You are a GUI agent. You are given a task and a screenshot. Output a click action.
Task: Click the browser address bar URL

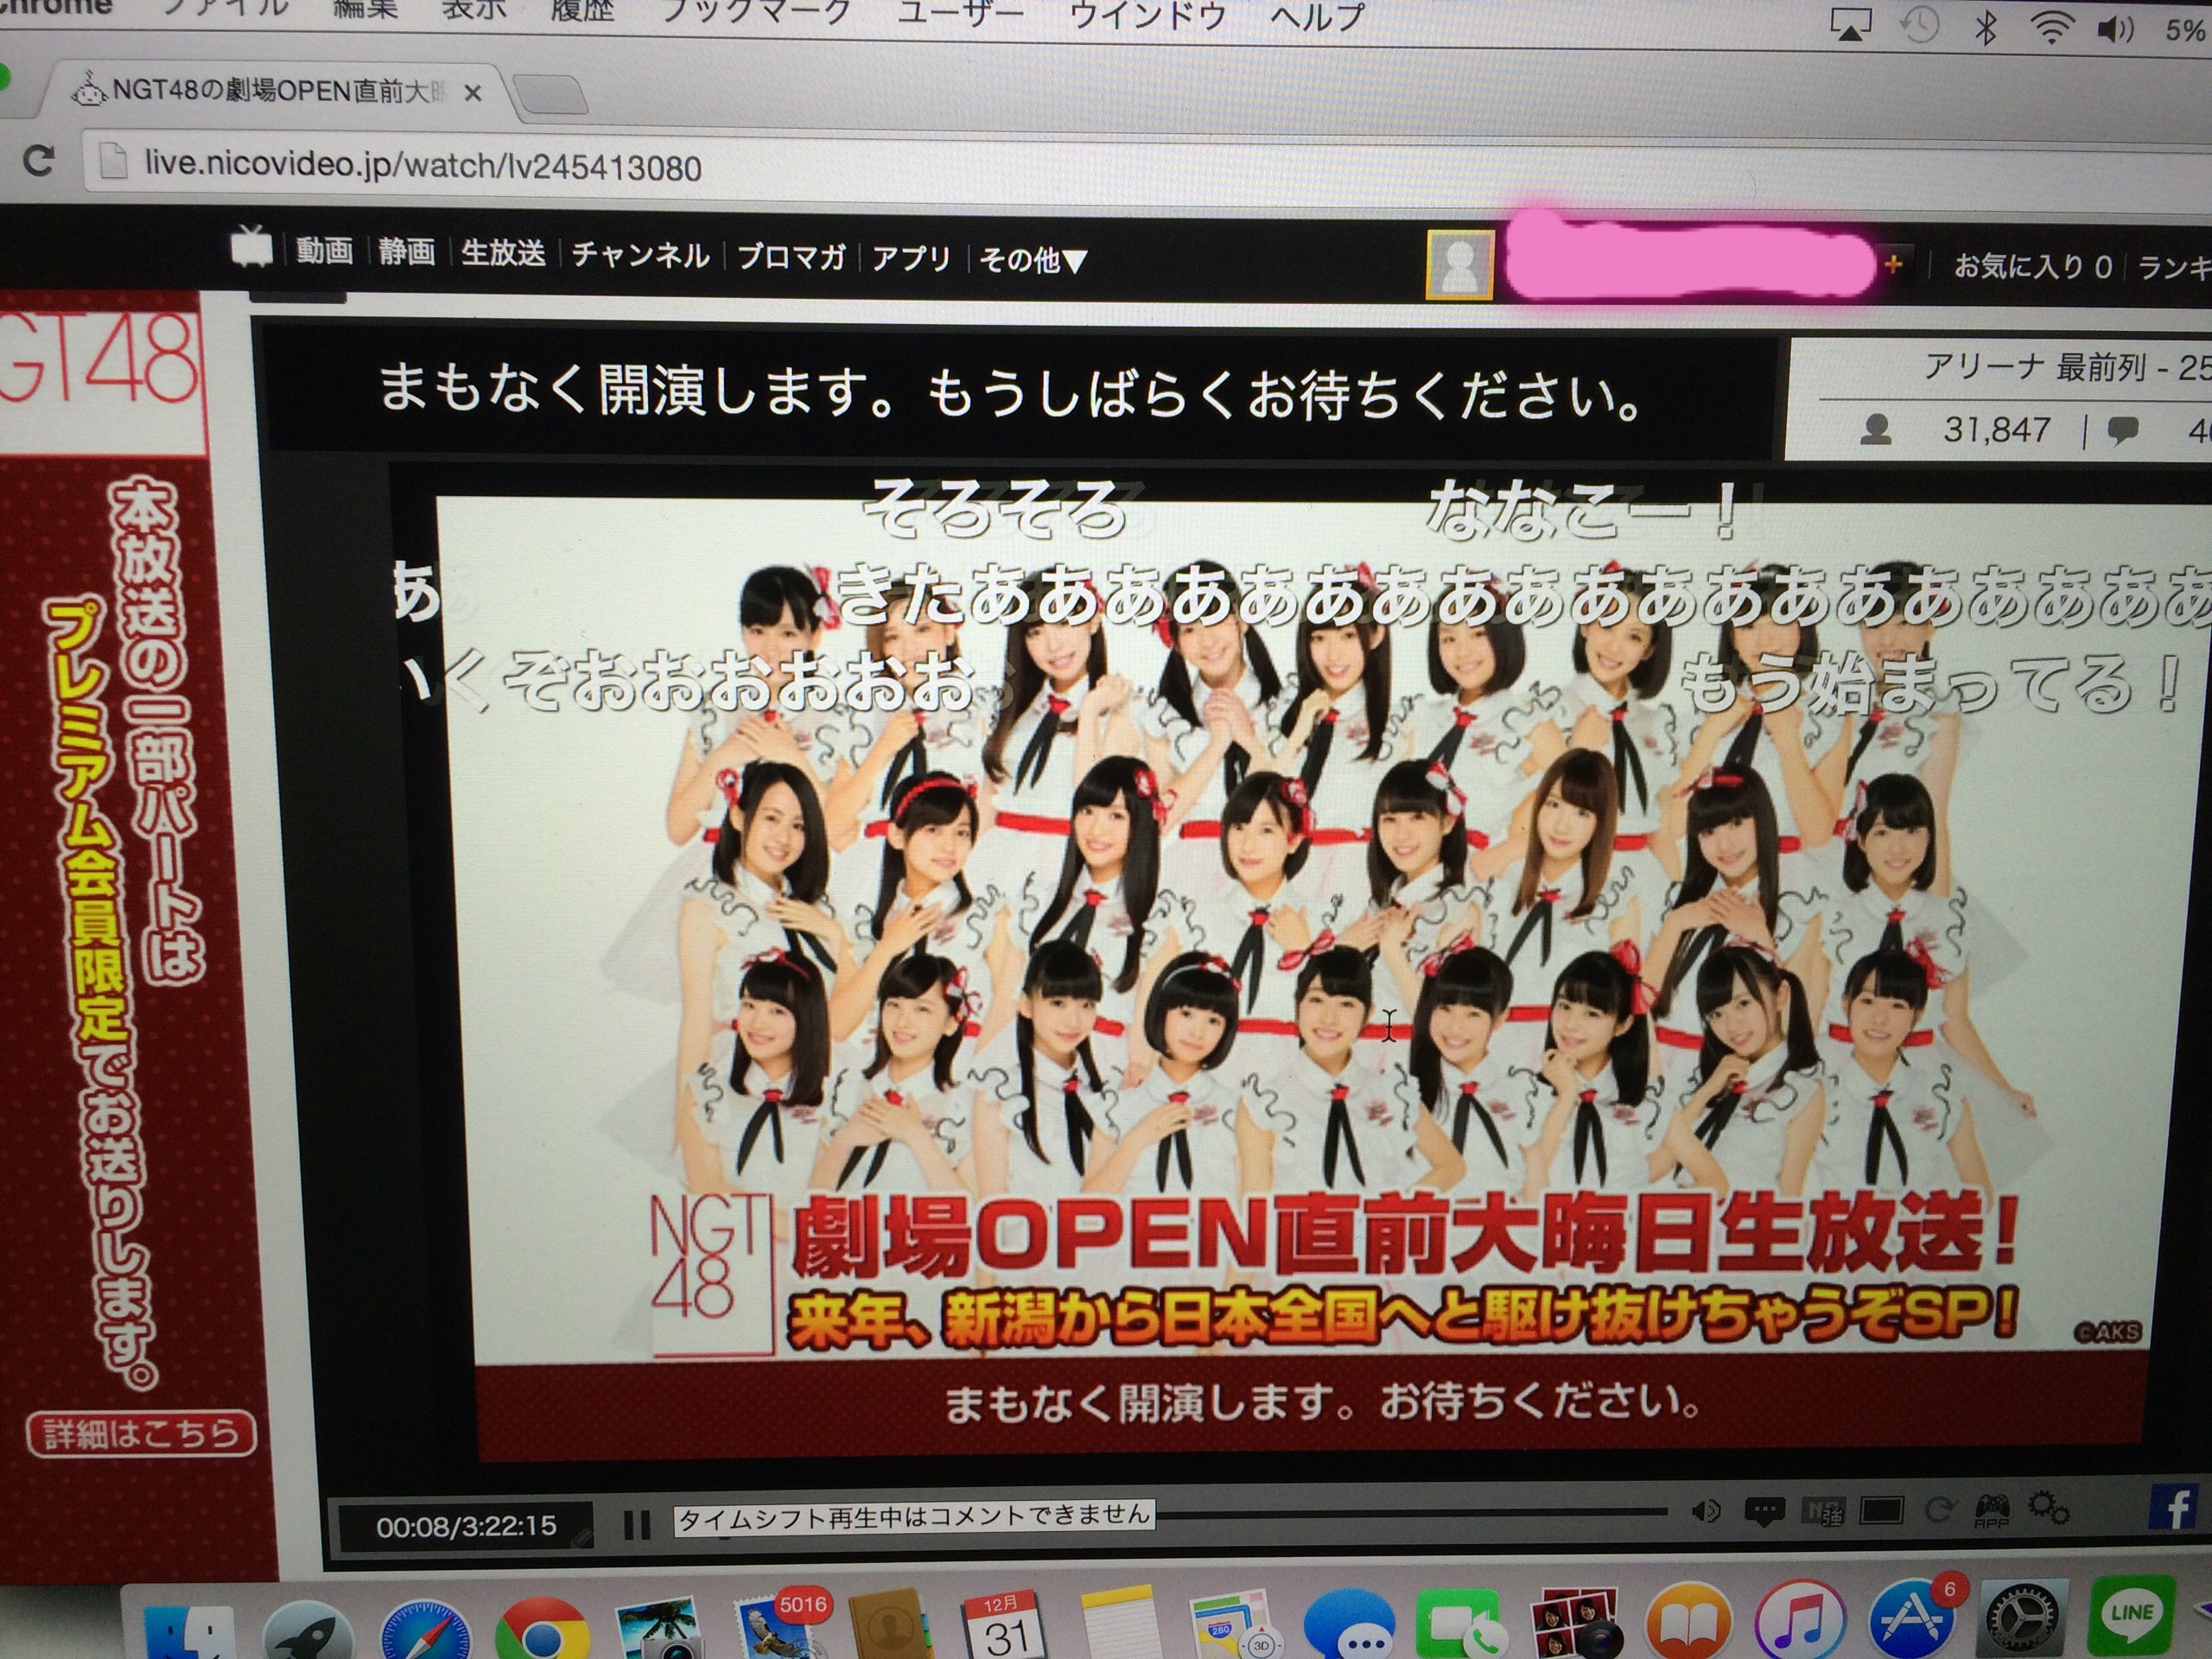[x=422, y=165]
